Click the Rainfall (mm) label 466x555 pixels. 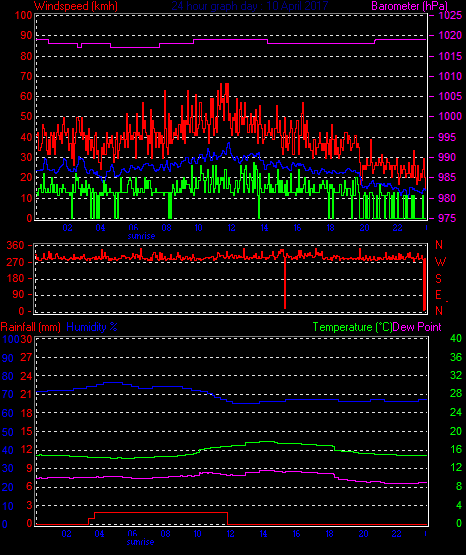click(31, 327)
